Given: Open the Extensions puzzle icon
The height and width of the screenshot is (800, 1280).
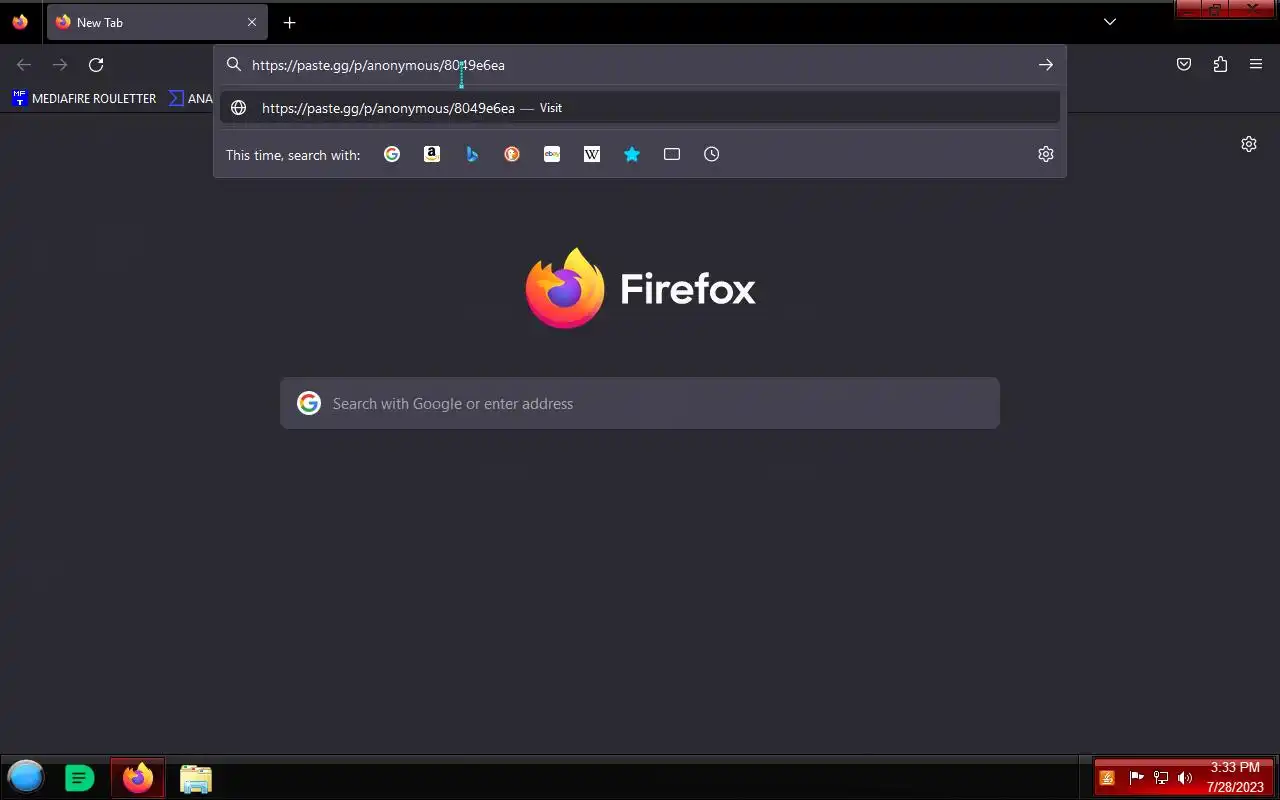Looking at the screenshot, I should click(x=1220, y=65).
